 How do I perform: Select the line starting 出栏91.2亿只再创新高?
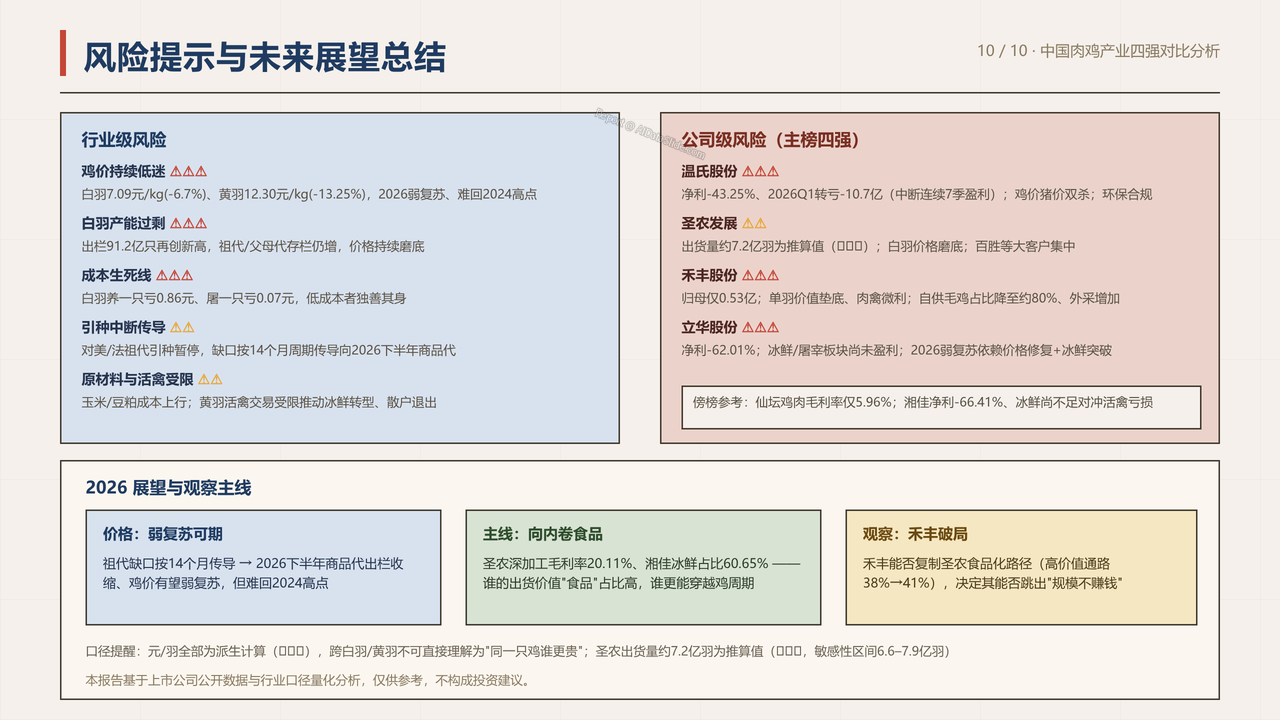[253, 246]
